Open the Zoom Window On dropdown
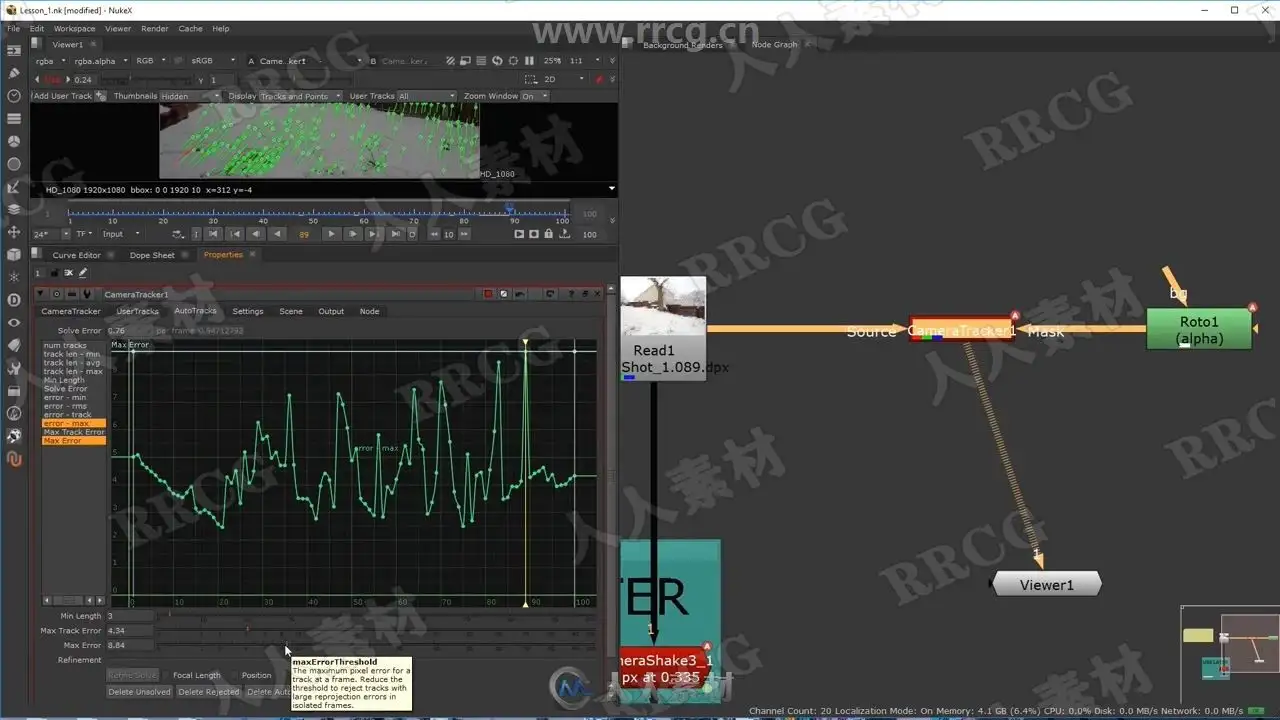 [x=534, y=96]
